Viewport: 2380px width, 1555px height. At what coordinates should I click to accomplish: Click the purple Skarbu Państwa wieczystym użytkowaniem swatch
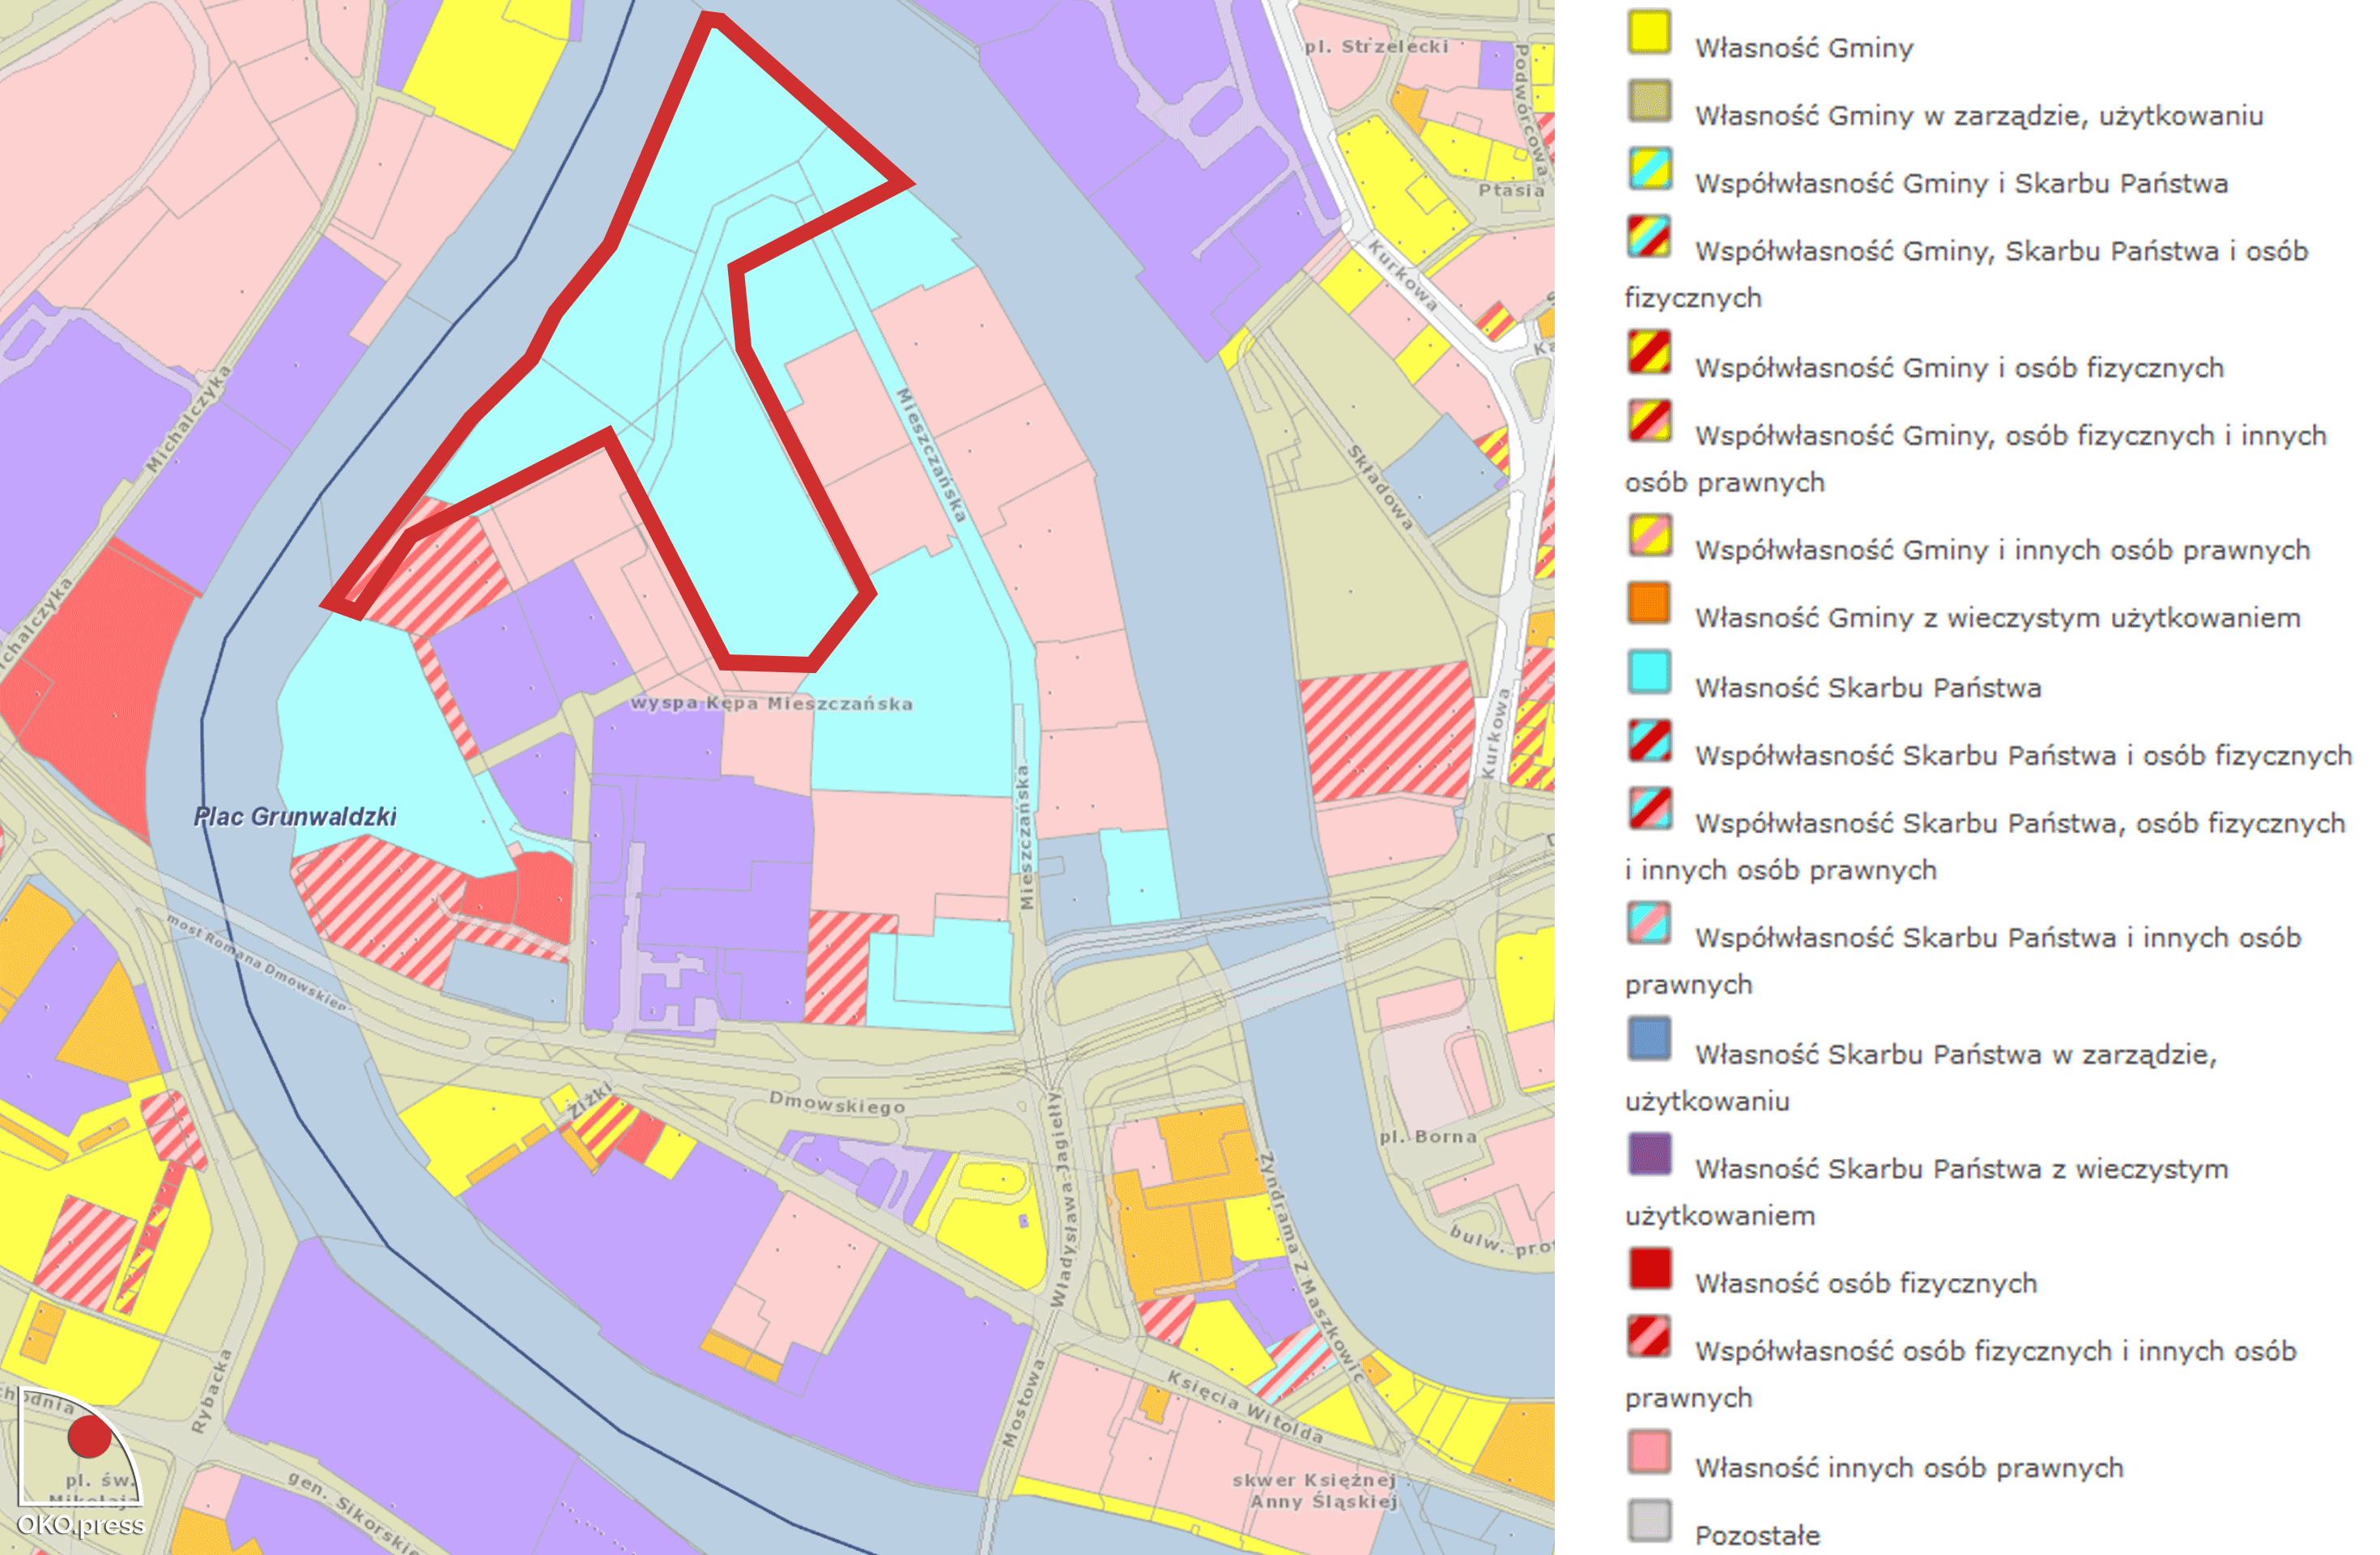1649,1154
